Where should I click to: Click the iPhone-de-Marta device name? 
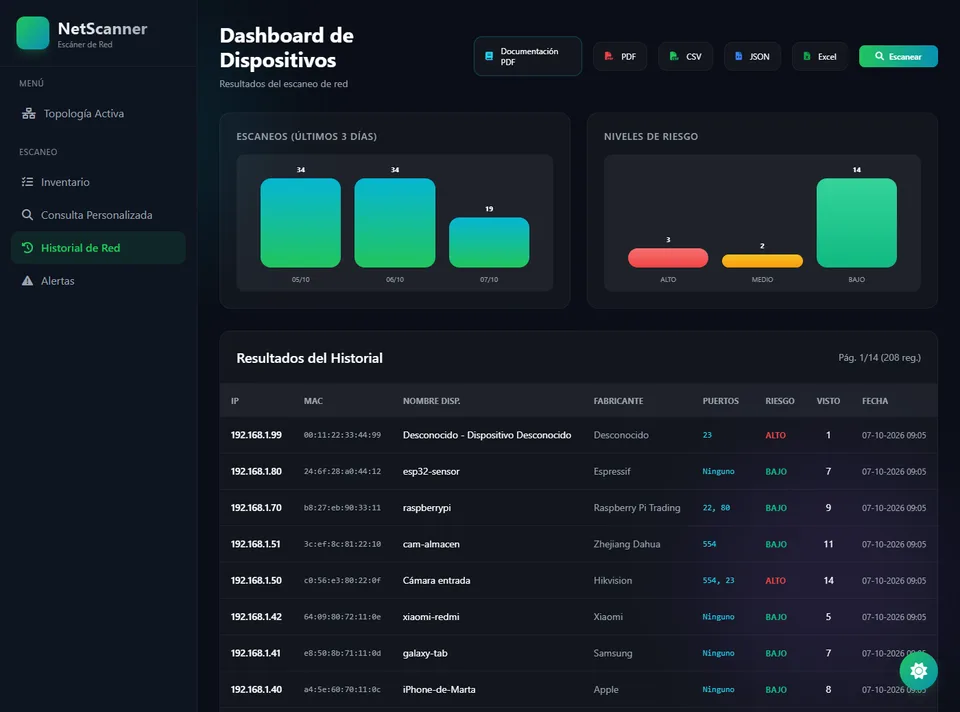[439, 689]
